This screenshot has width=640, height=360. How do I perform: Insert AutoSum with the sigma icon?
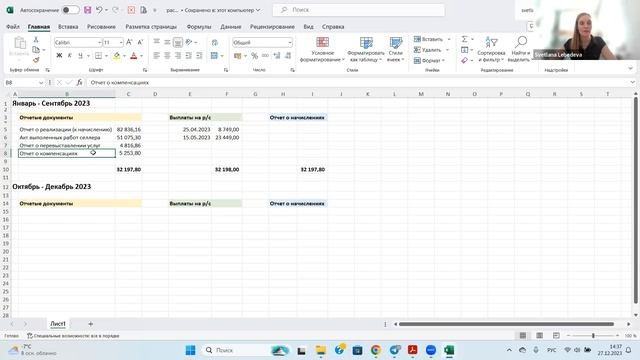pyautogui.click(x=464, y=39)
